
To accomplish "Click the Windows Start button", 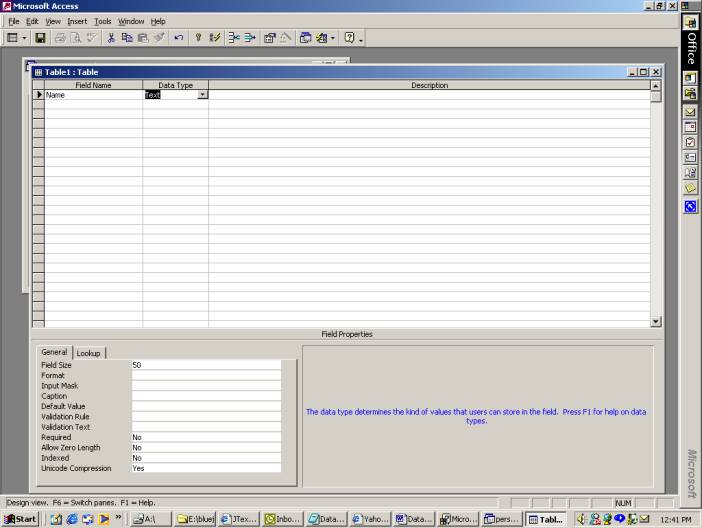I will coord(21,519).
